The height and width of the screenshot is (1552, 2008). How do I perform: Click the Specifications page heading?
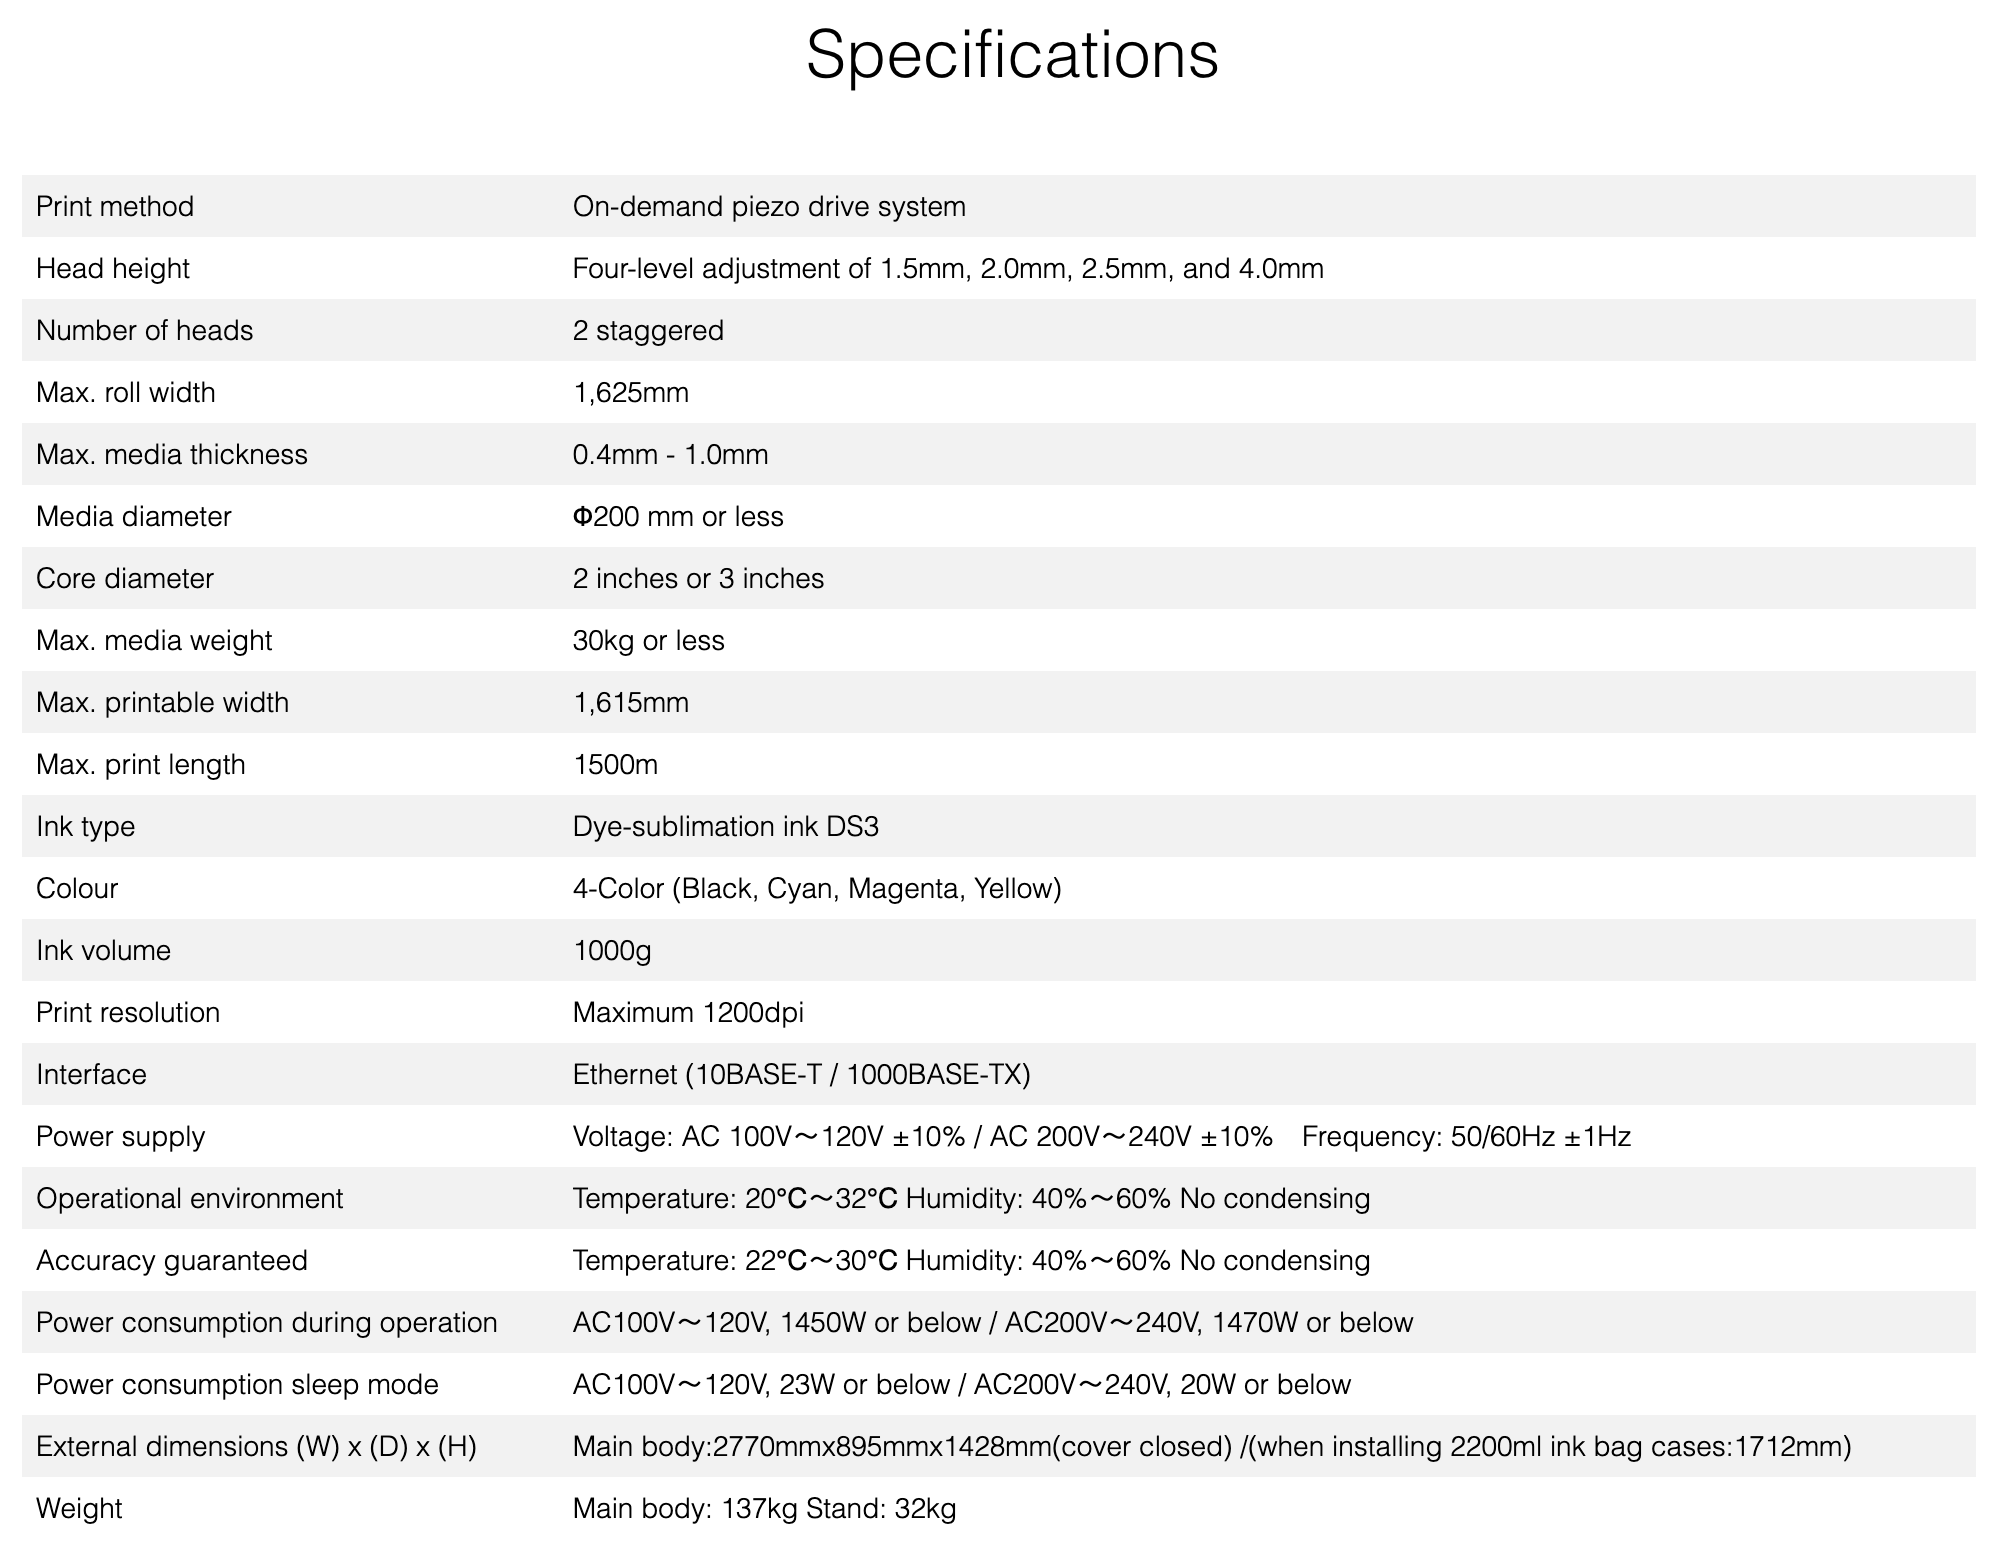coord(1011,54)
